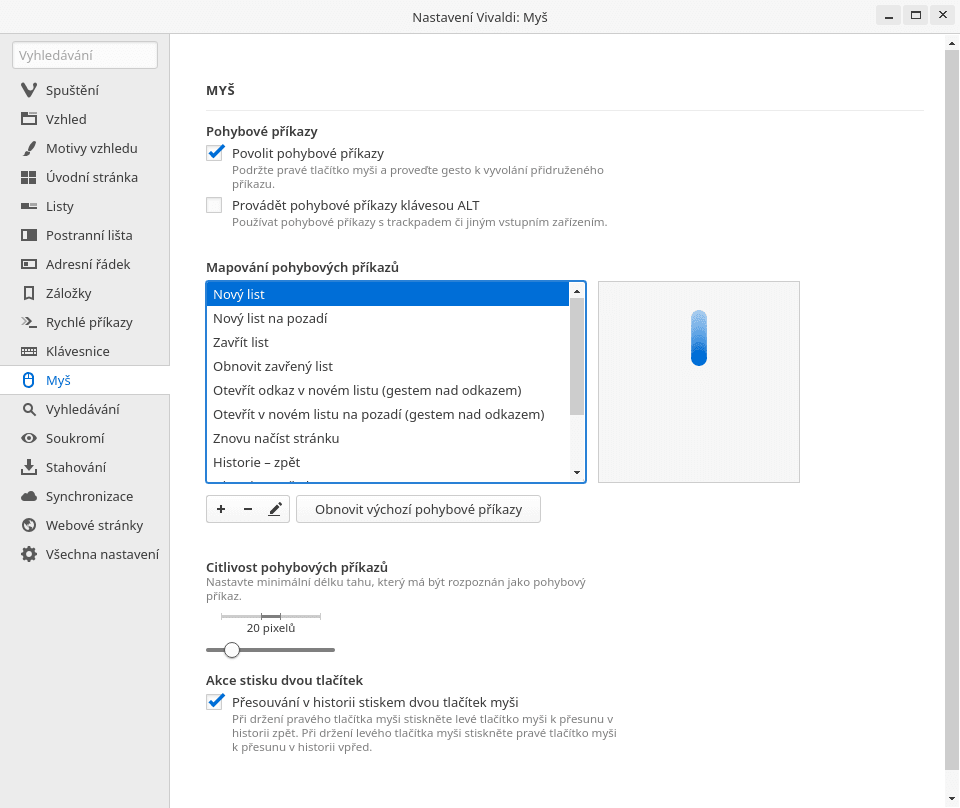Select Nový list gesture row

point(388,294)
